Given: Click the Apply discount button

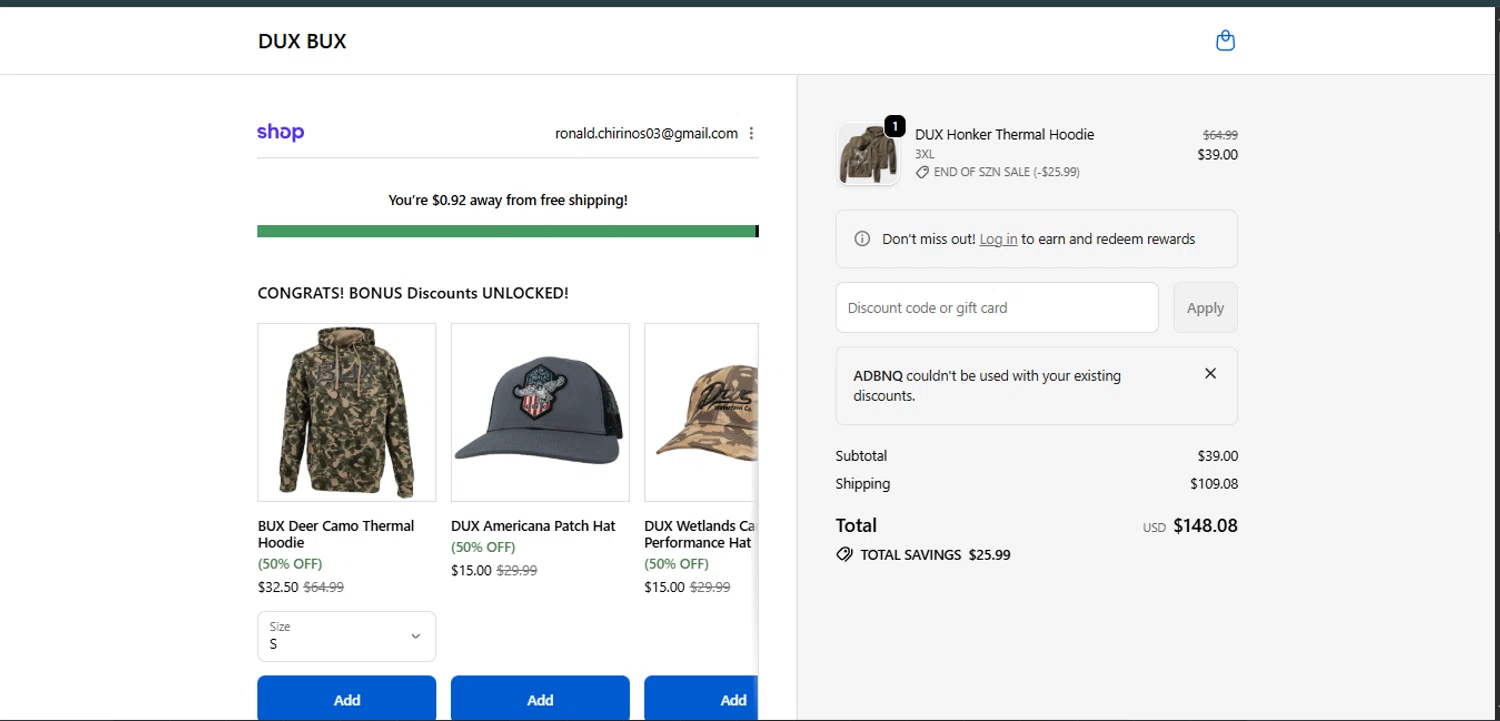Looking at the screenshot, I should [x=1205, y=307].
